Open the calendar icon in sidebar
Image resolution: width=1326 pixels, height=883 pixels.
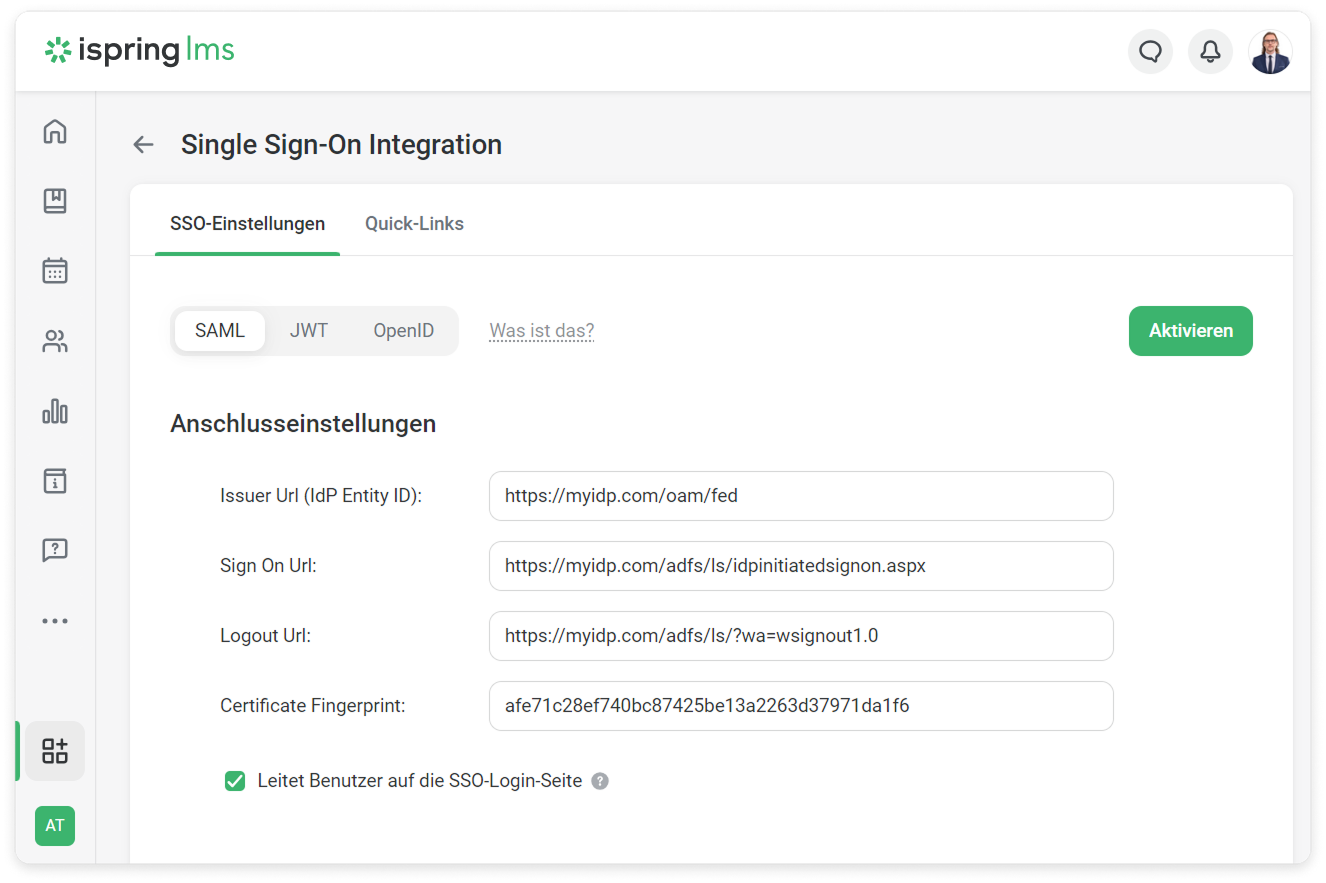[55, 271]
